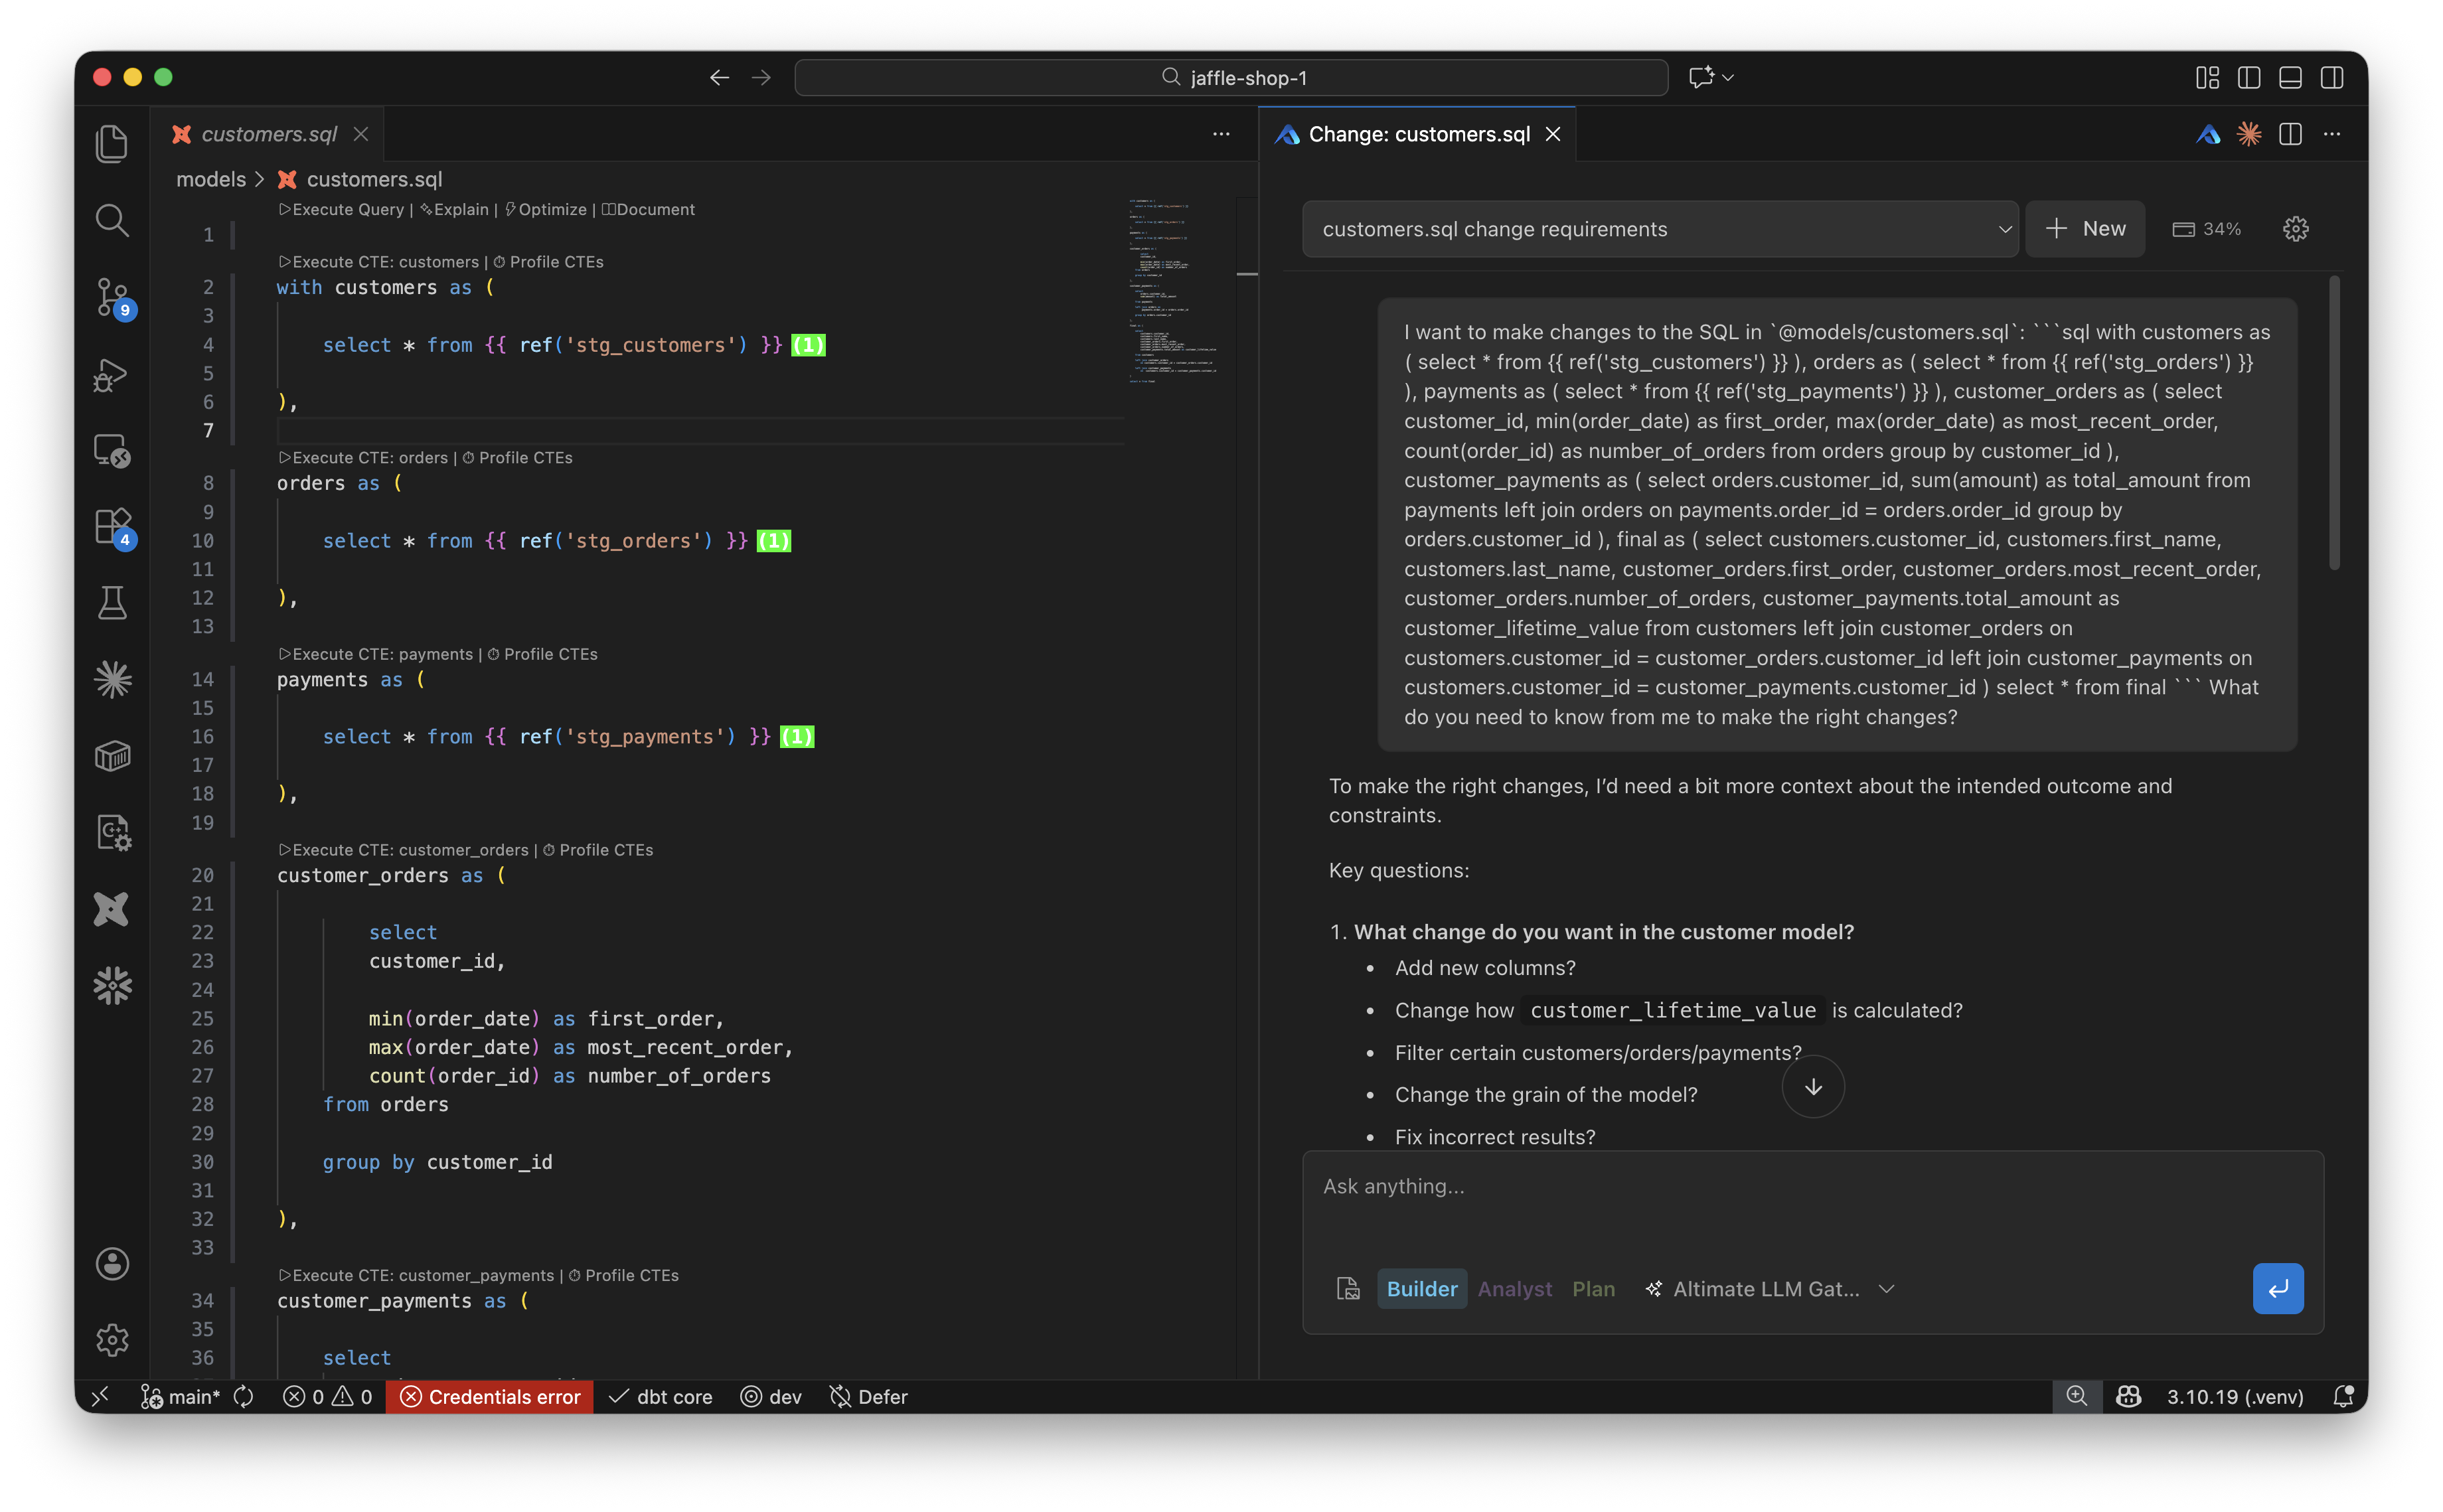The height and width of the screenshot is (1512, 2443).
Task: Toggle Defer in status bar
Action: tap(868, 1397)
